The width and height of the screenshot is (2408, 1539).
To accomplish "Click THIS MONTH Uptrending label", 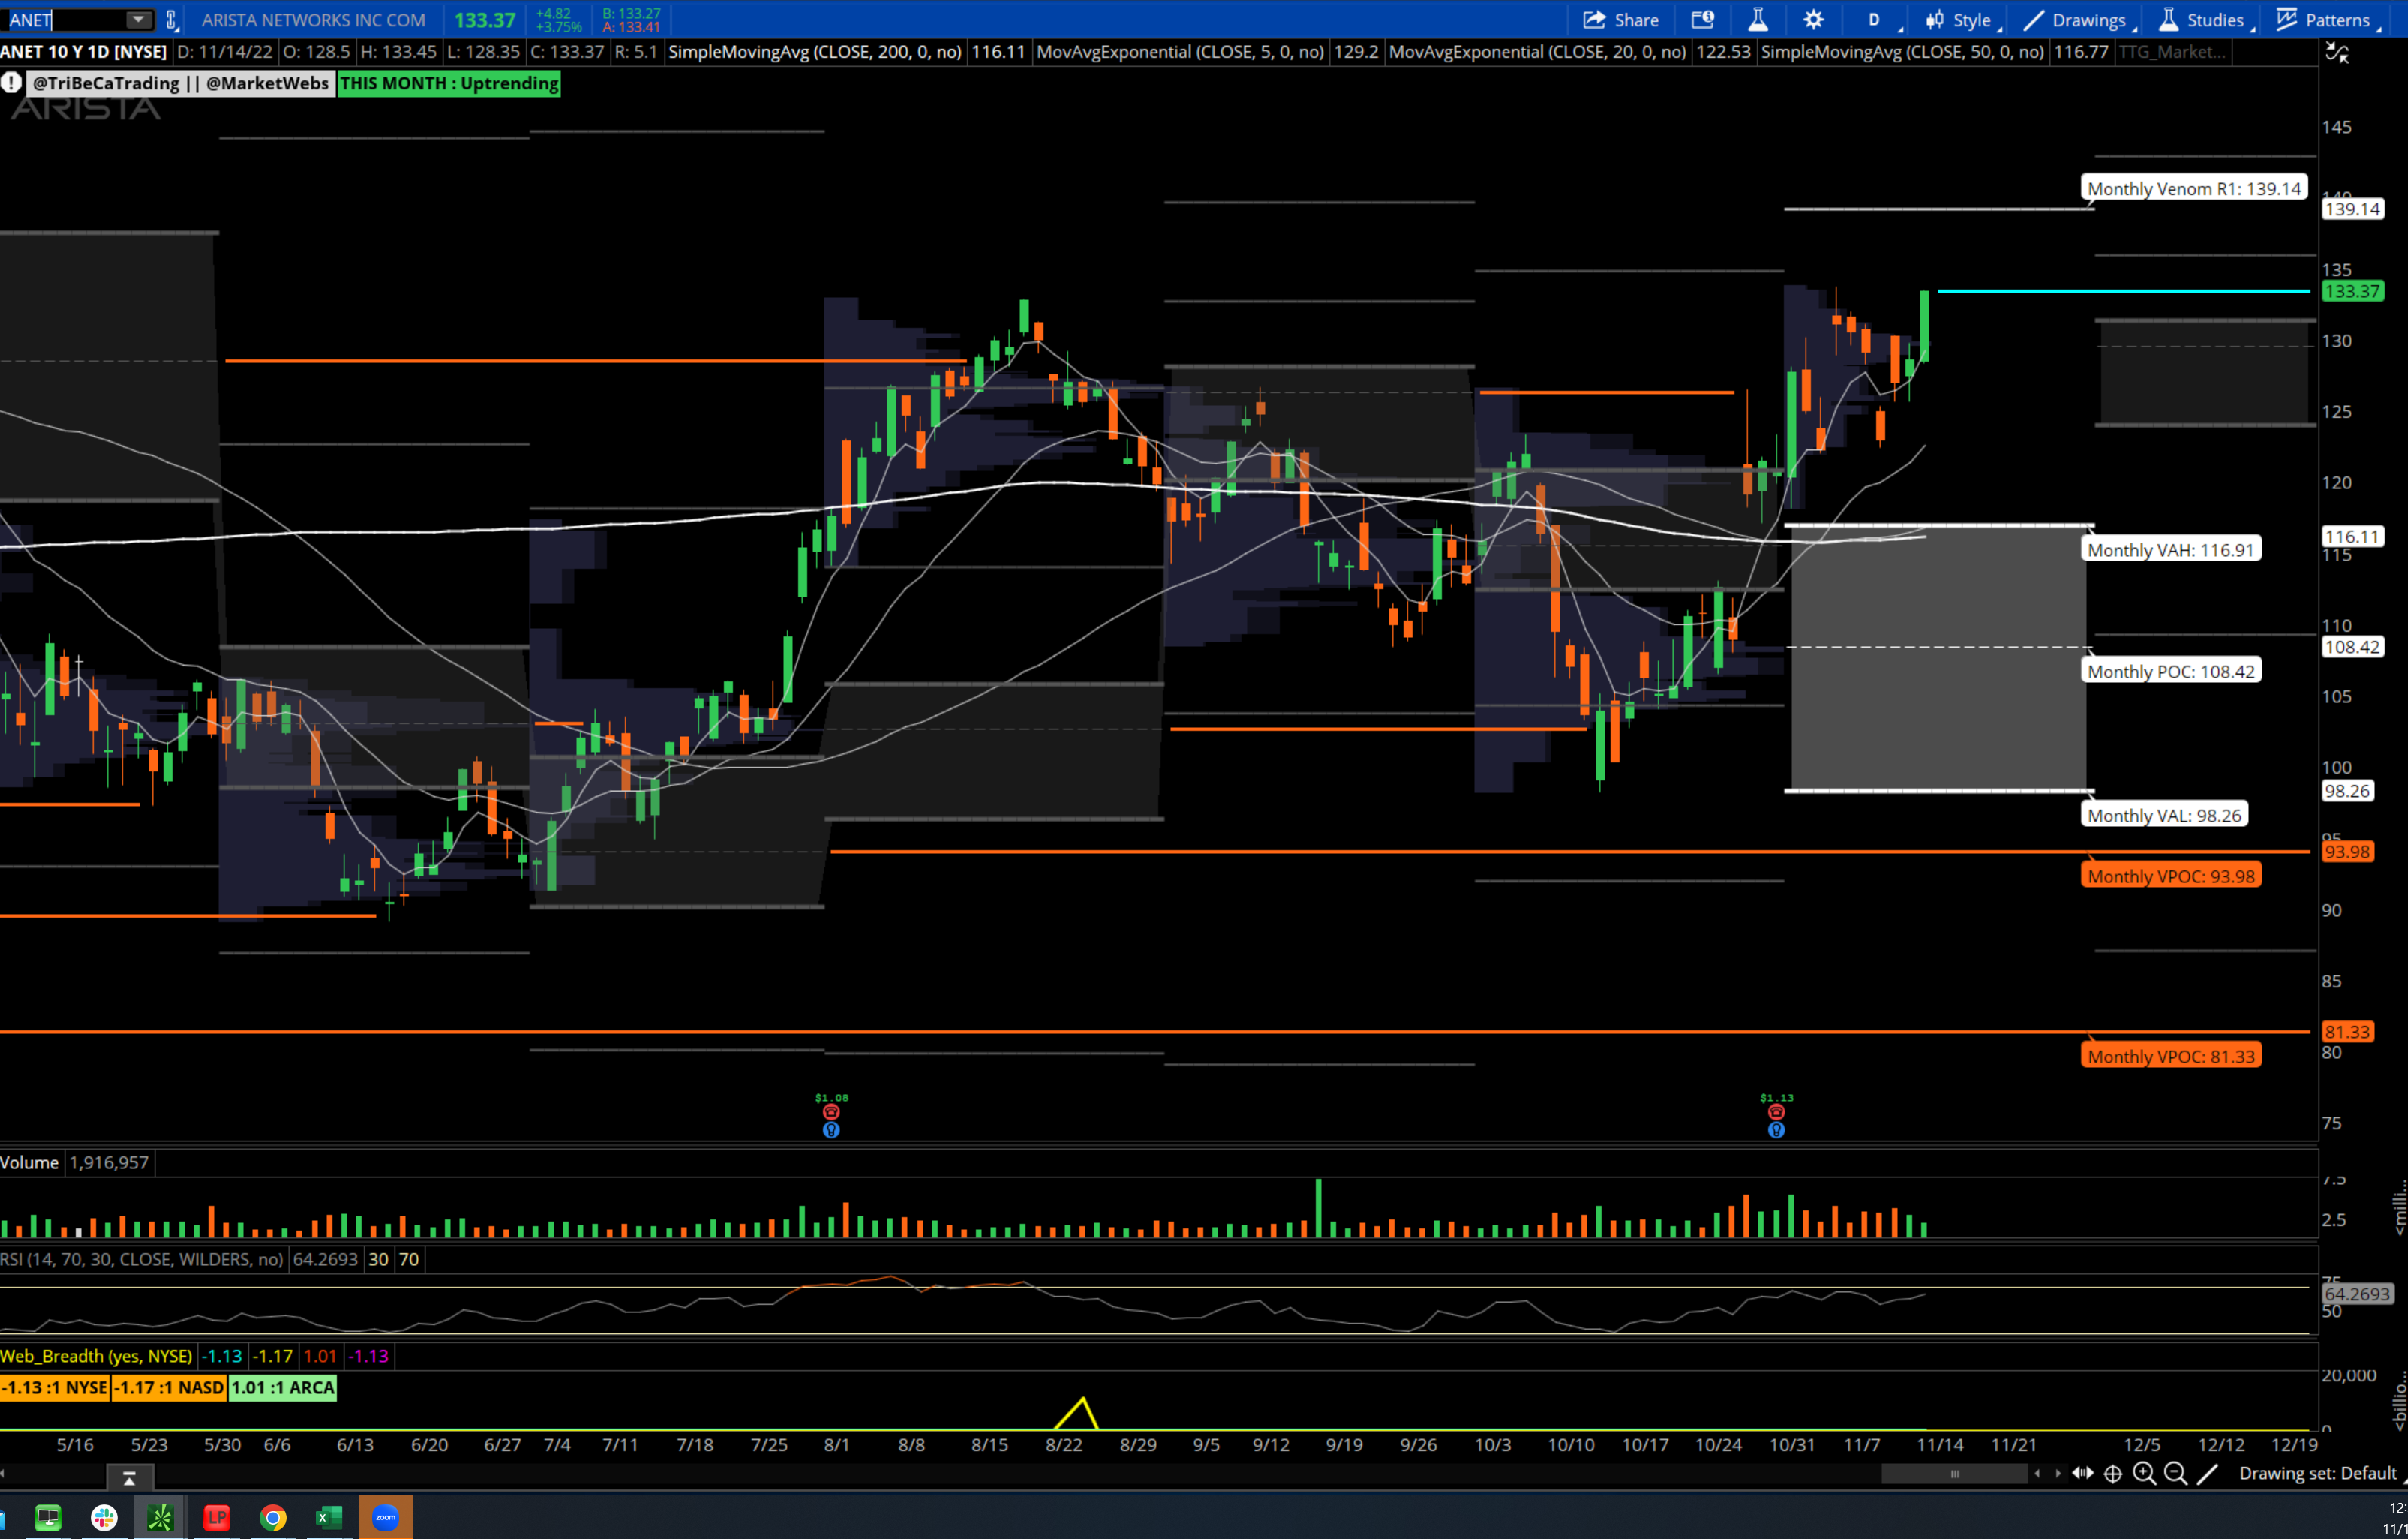I will [449, 83].
